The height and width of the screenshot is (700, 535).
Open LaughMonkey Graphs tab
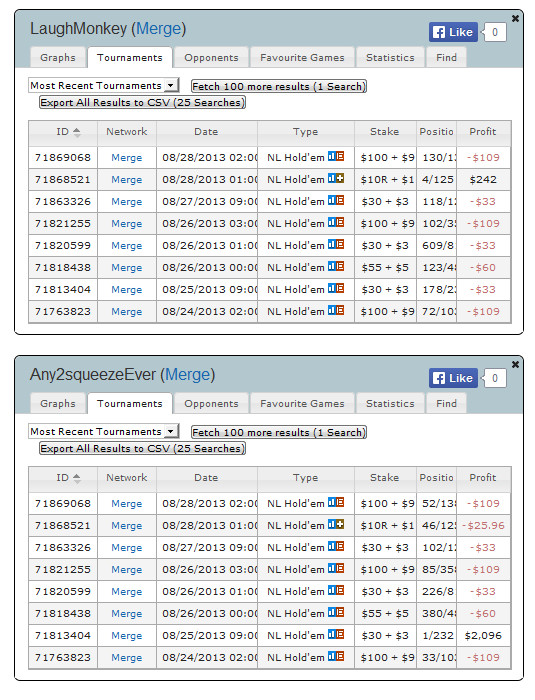pos(58,58)
